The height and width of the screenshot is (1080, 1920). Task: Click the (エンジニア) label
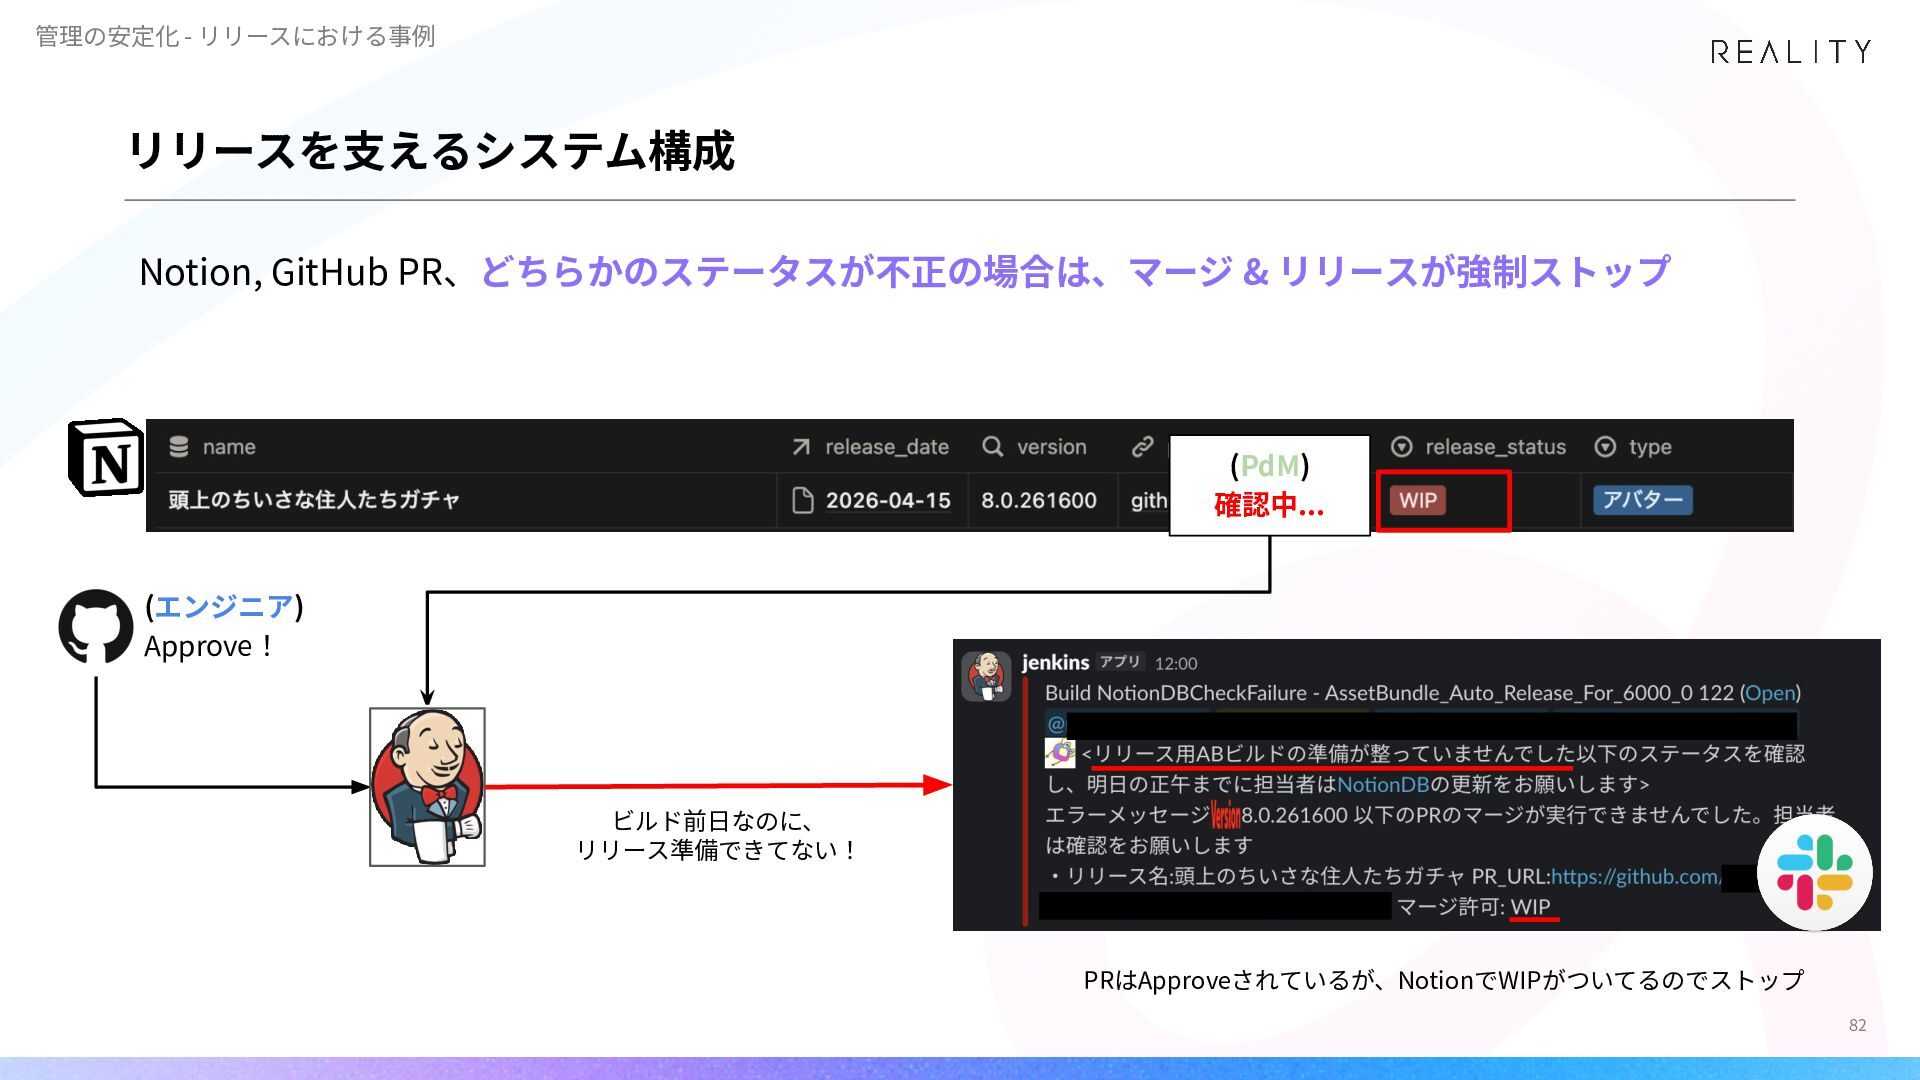pos(224,606)
